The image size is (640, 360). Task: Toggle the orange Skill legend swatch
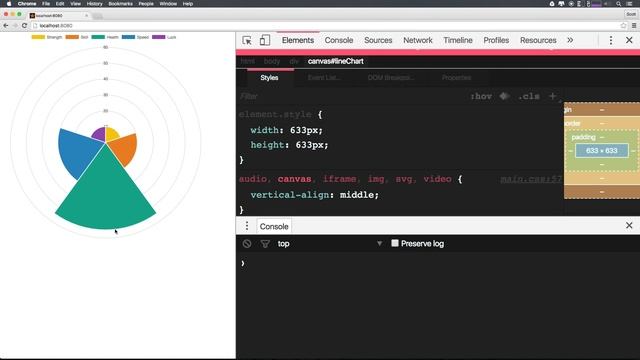pos(72,37)
